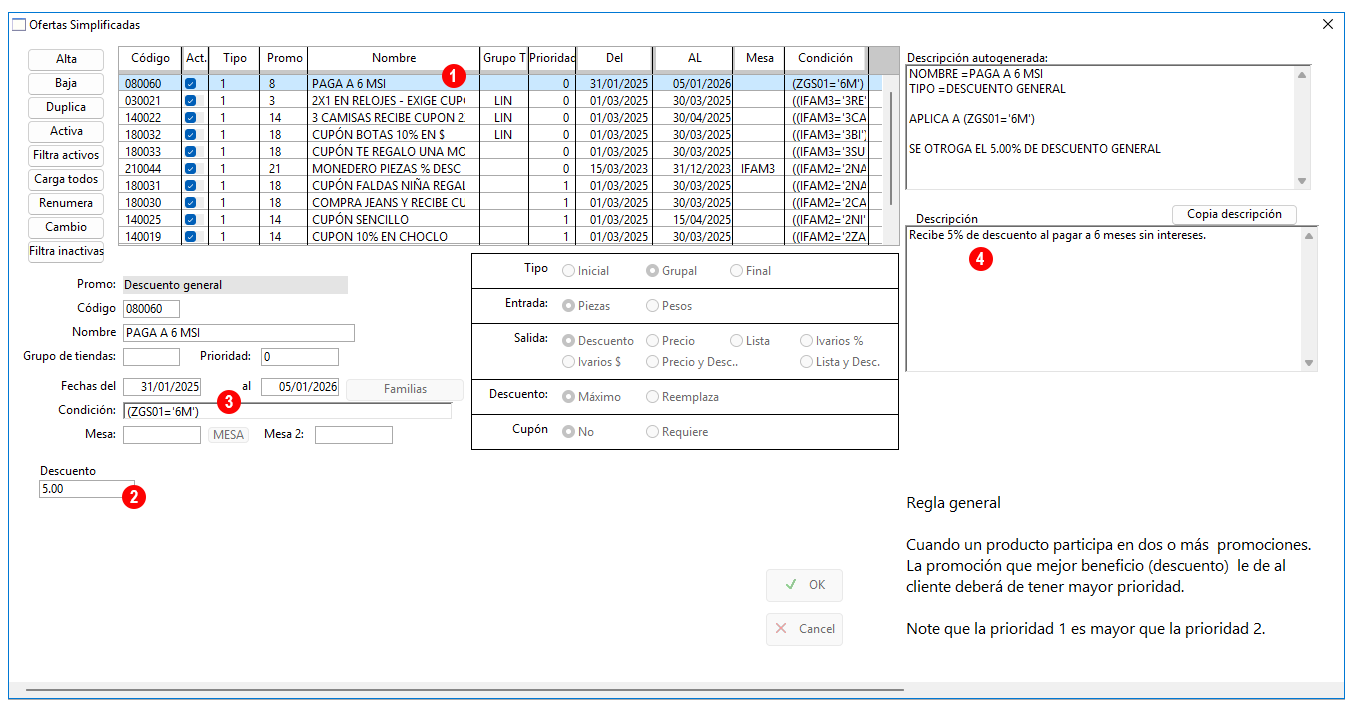Toggle the Act. checkbox for code 080060

[x=191, y=84]
